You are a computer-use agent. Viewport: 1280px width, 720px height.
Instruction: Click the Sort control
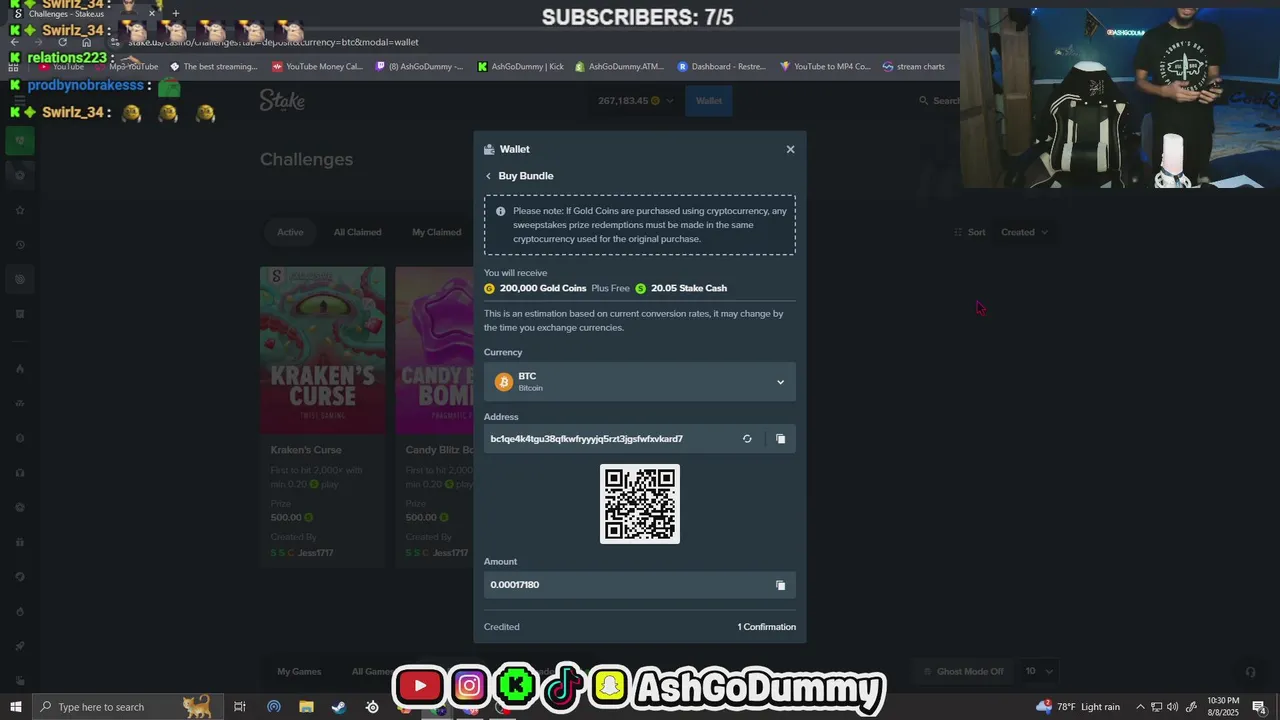point(970,232)
